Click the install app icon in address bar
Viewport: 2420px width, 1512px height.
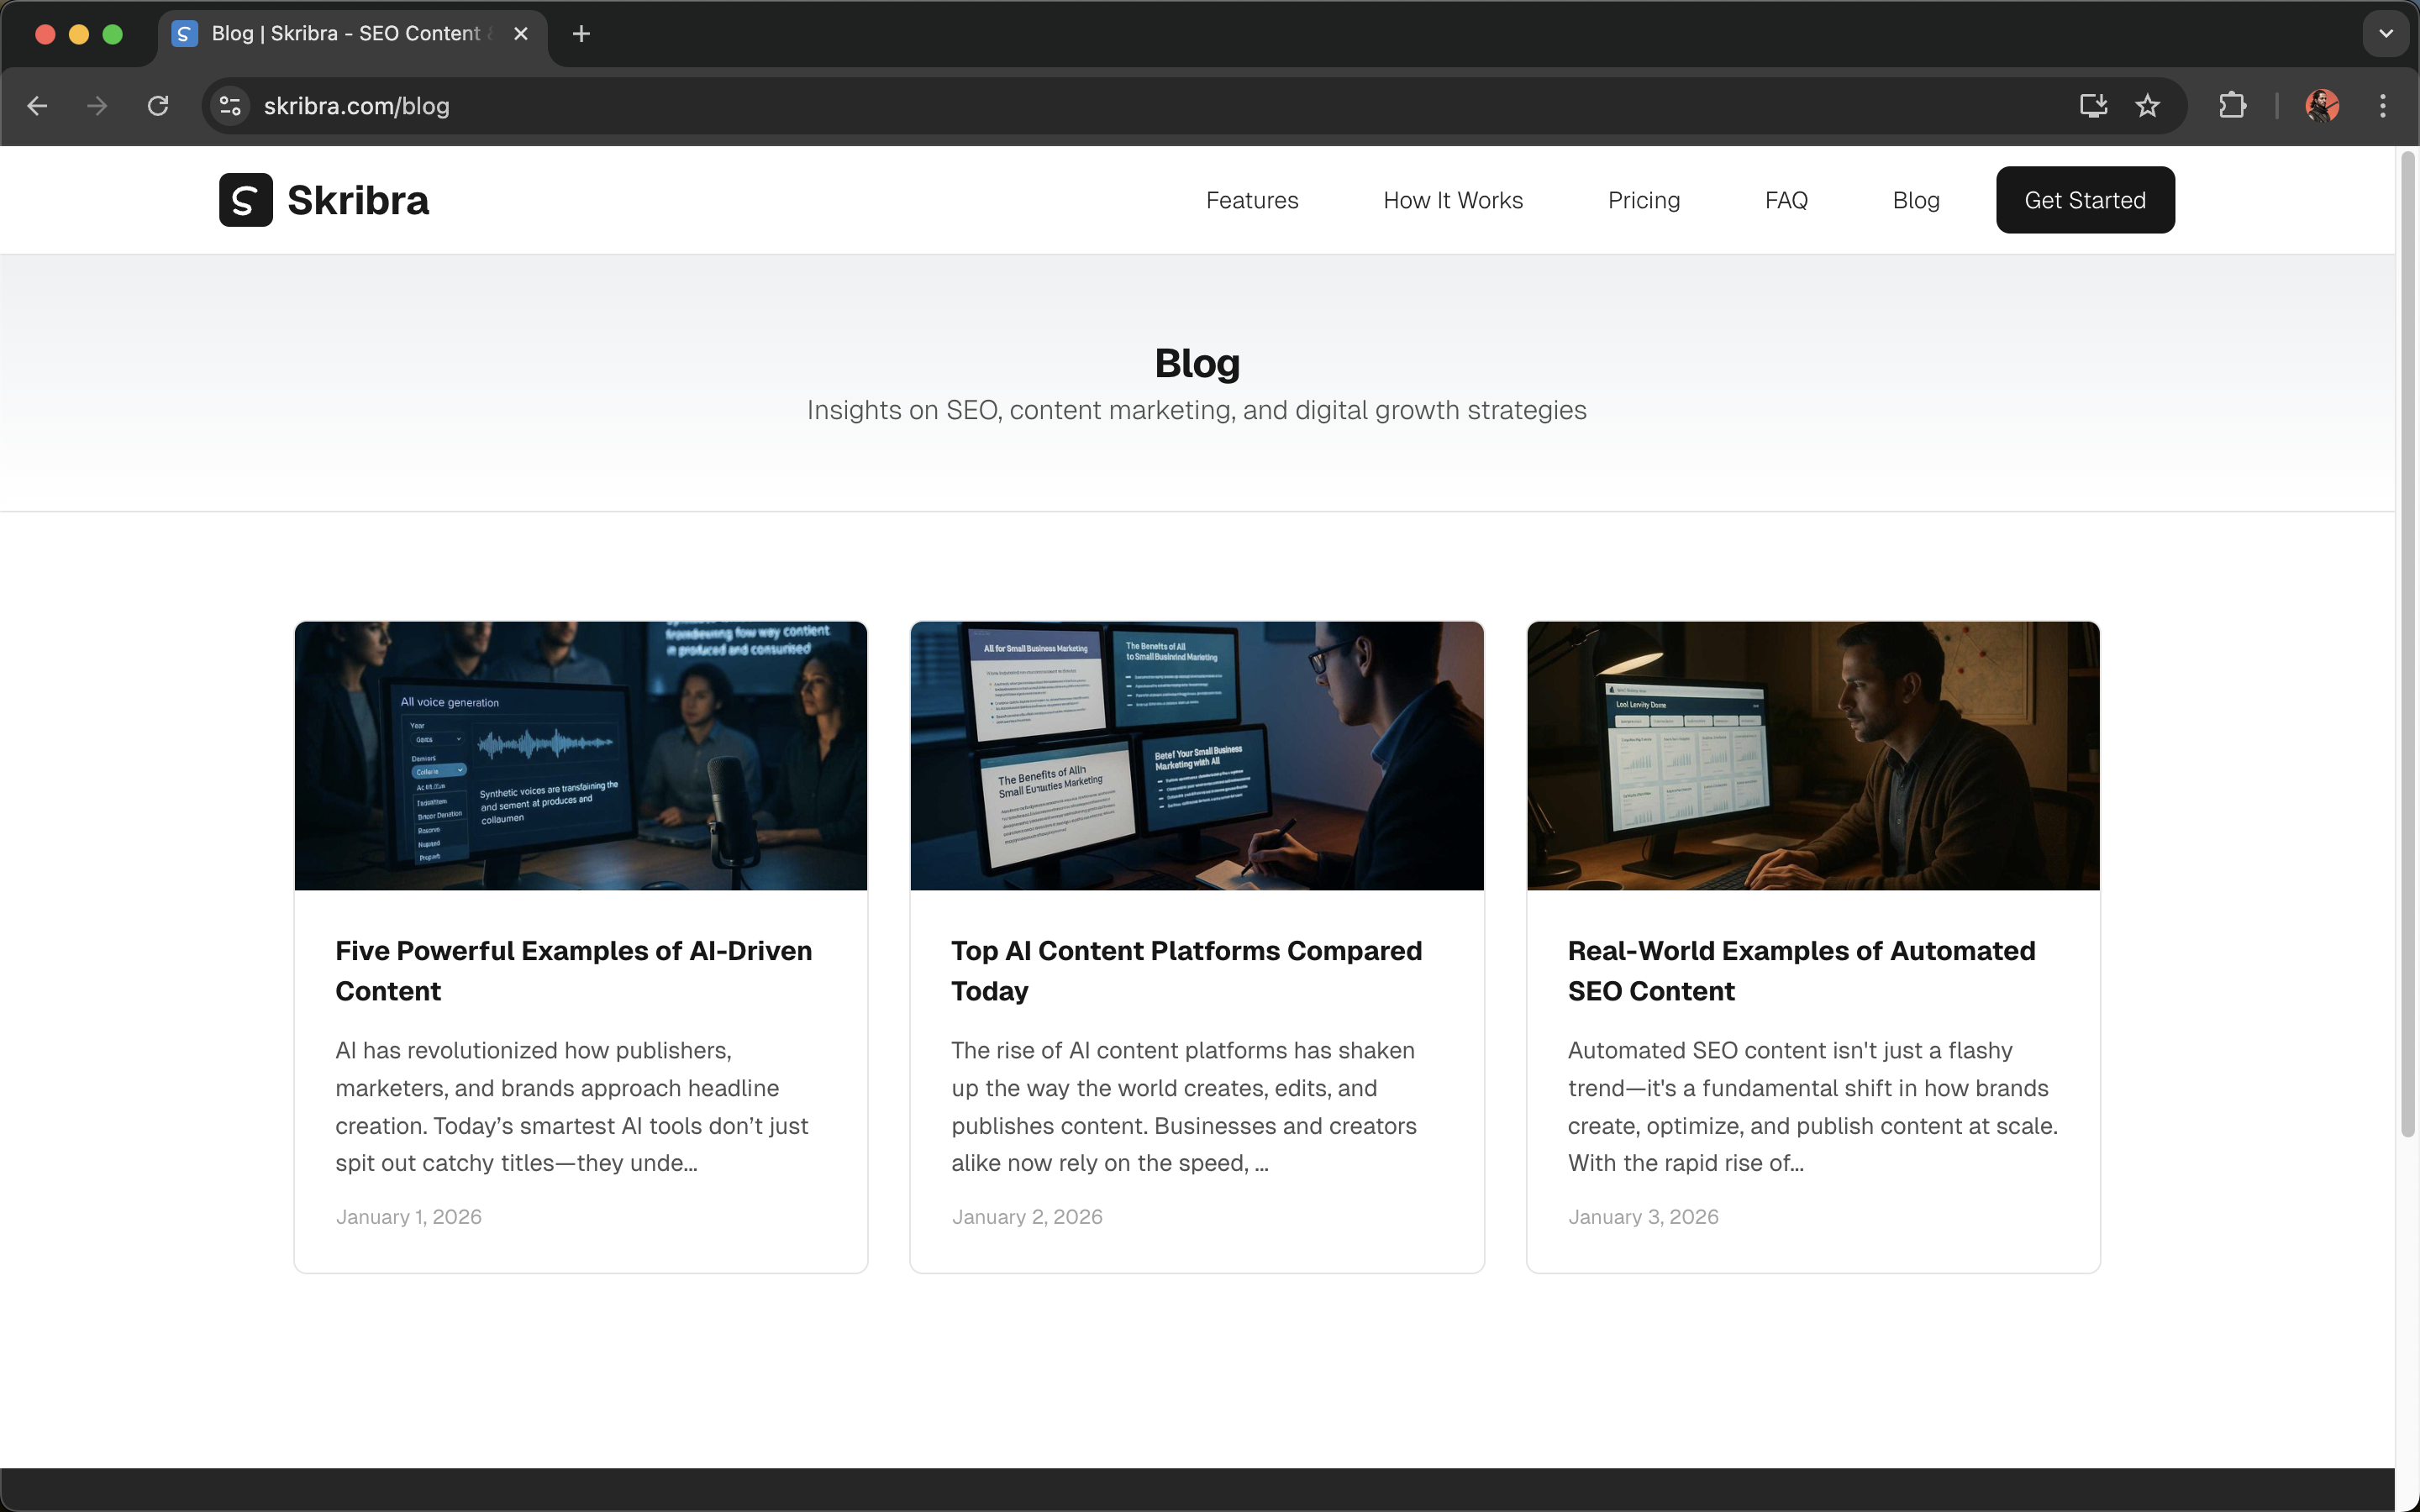2093,106
